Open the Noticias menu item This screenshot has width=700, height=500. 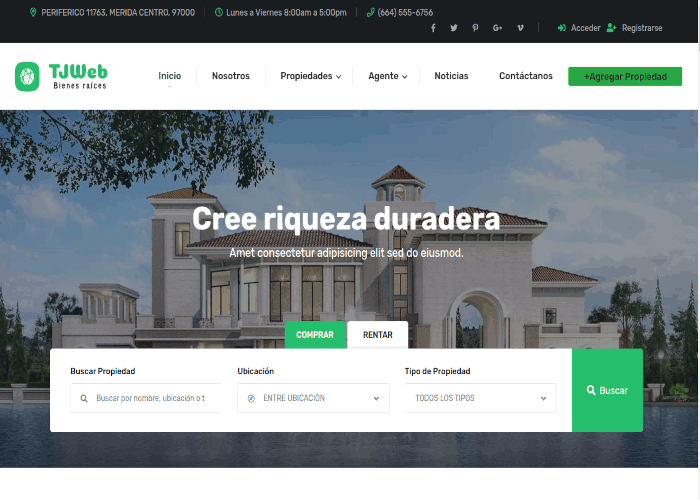451,76
